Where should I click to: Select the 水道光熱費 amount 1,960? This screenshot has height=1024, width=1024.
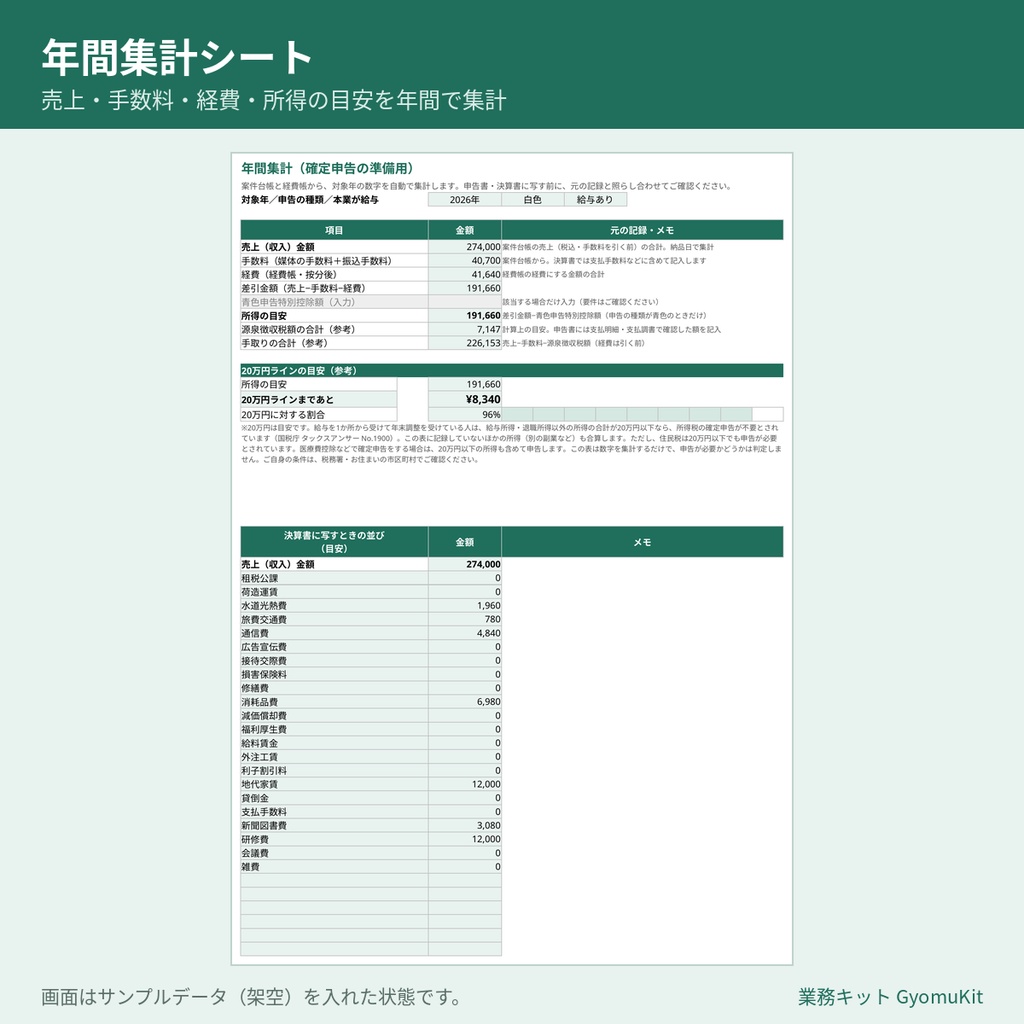point(464,605)
